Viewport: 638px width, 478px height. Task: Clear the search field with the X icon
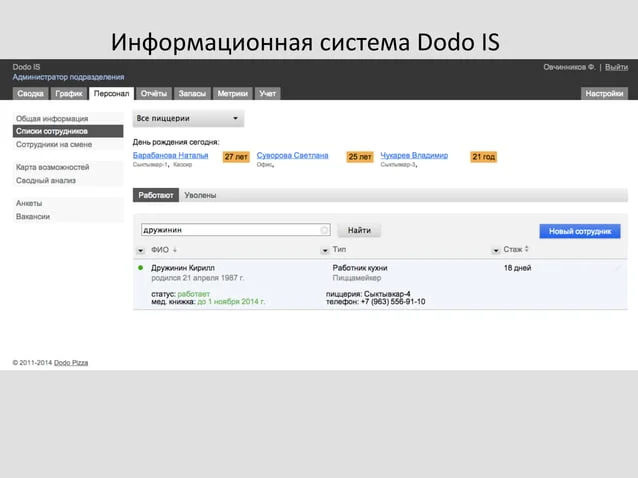click(324, 230)
